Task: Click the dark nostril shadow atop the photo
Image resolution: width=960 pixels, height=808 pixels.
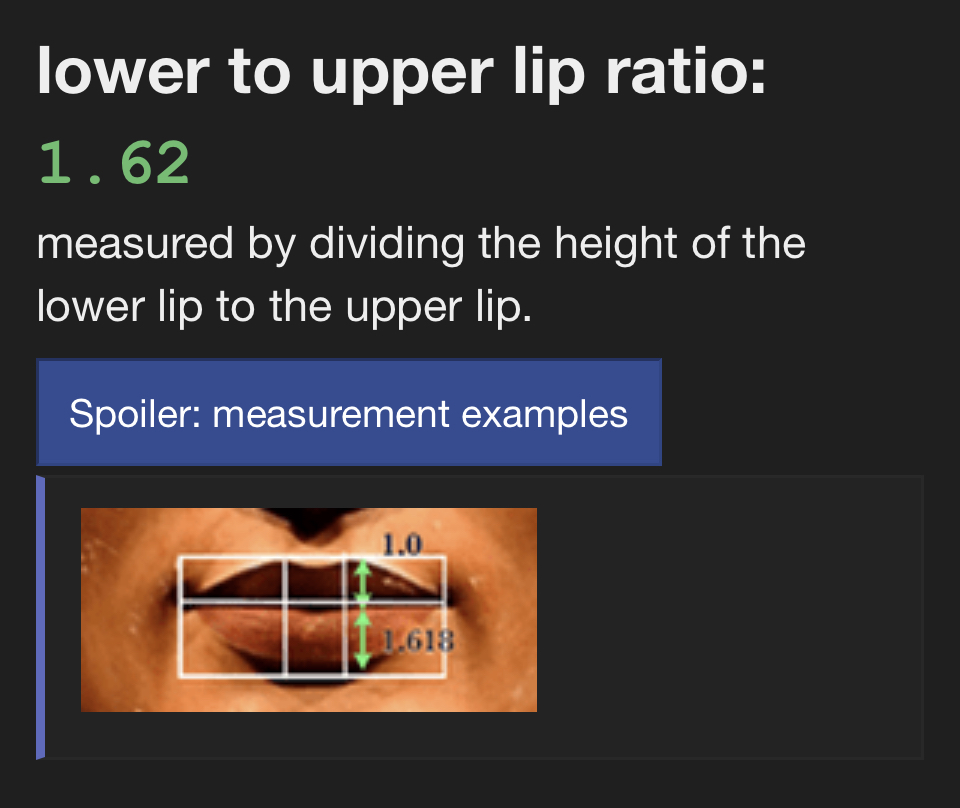Action: click(310, 520)
